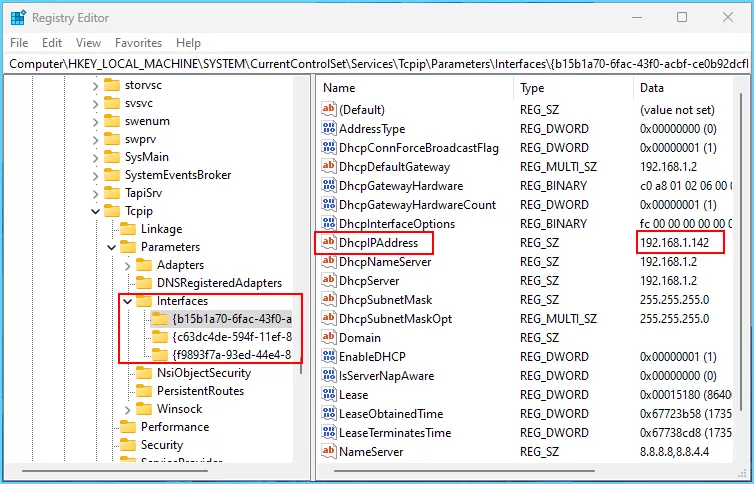Select the DhcpConnForceBroadcastFlag binary icon
Image resolution: width=754 pixels, height=484 pixels.
pos(329,147)
